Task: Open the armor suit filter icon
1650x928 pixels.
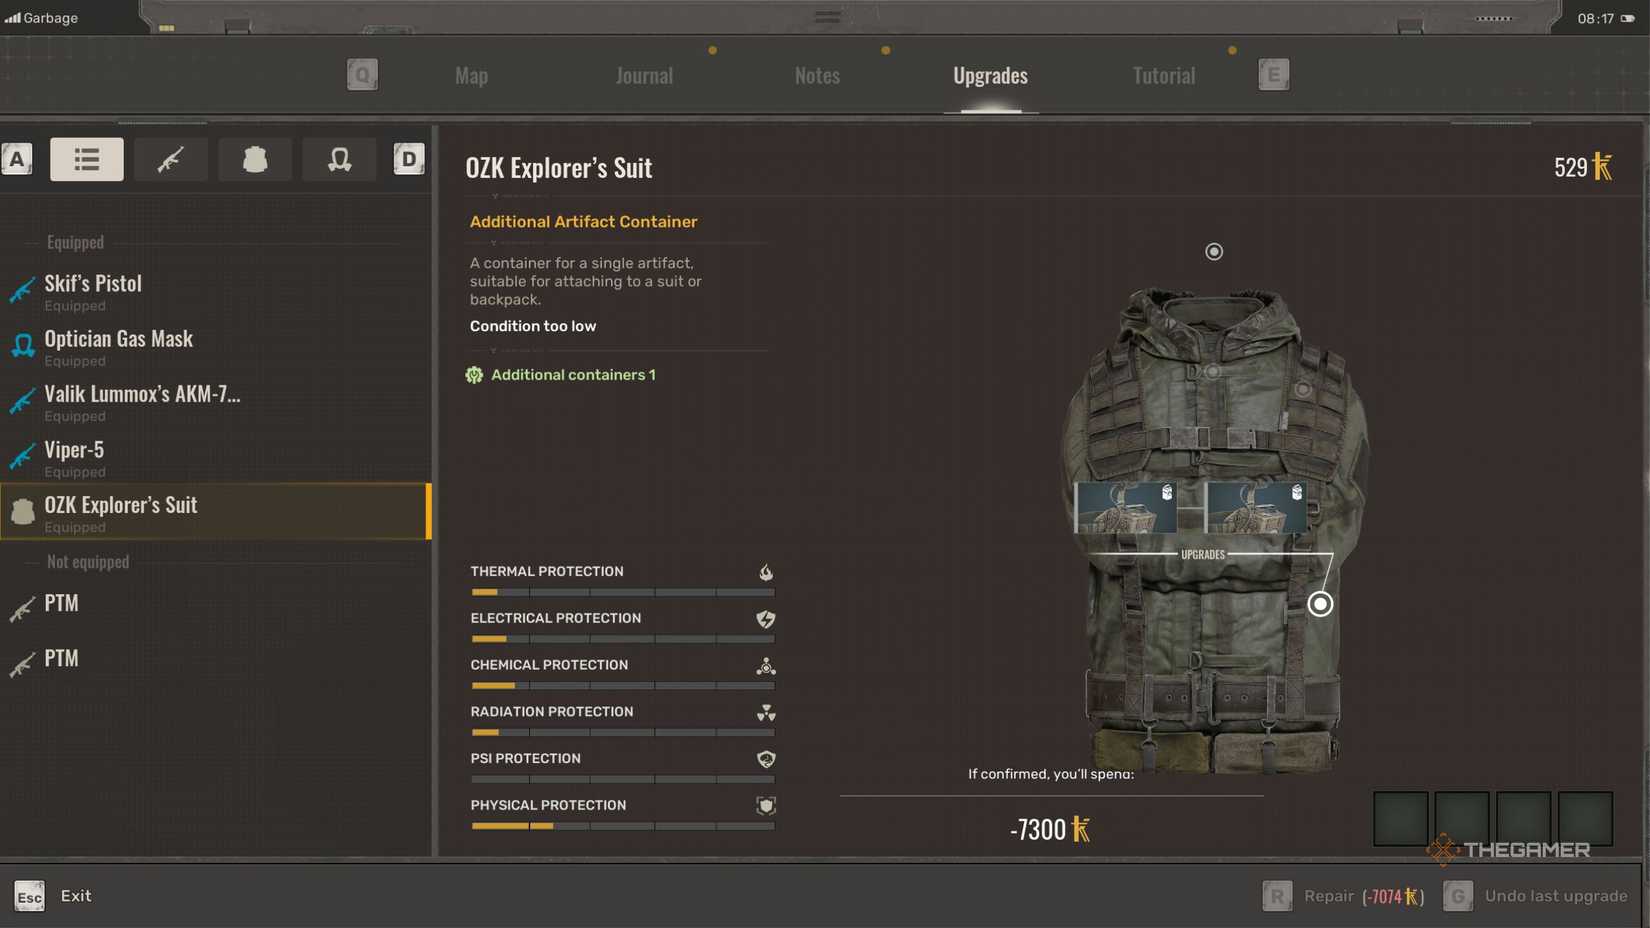Action: (254, 158)
